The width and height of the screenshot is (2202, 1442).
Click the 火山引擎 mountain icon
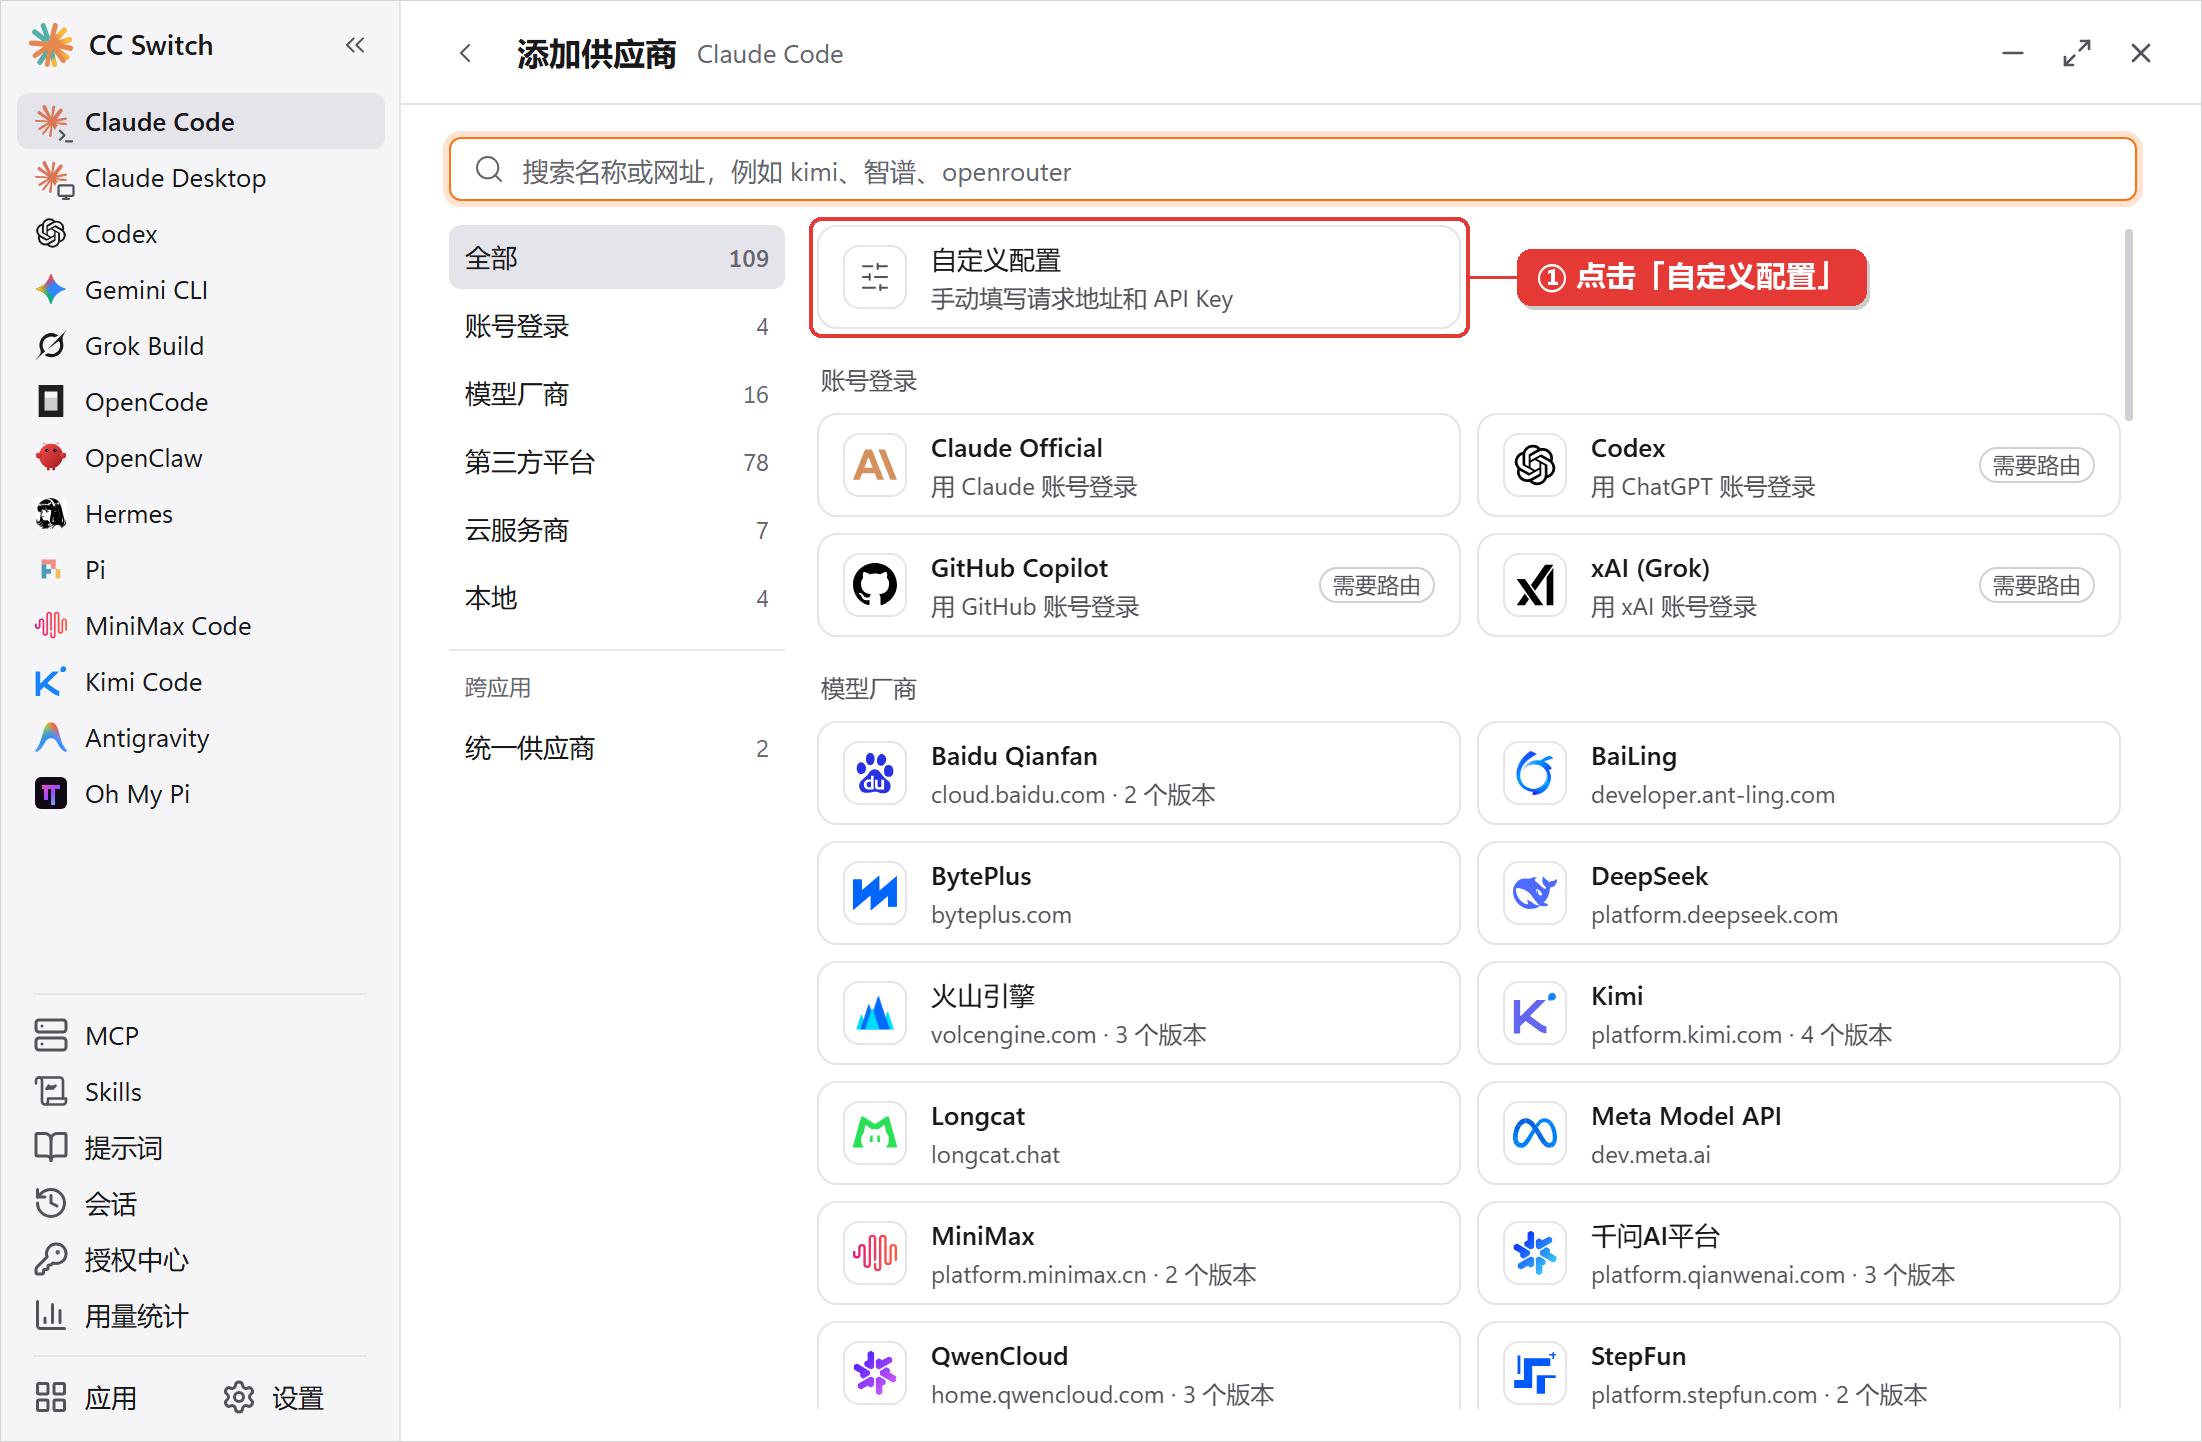coord(875,1014)
